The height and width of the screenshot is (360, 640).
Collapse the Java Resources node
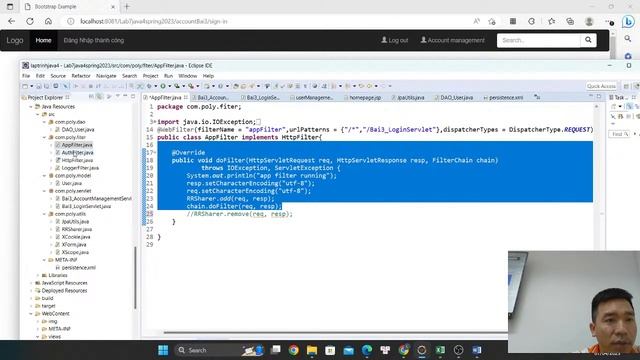coord(31,107)
